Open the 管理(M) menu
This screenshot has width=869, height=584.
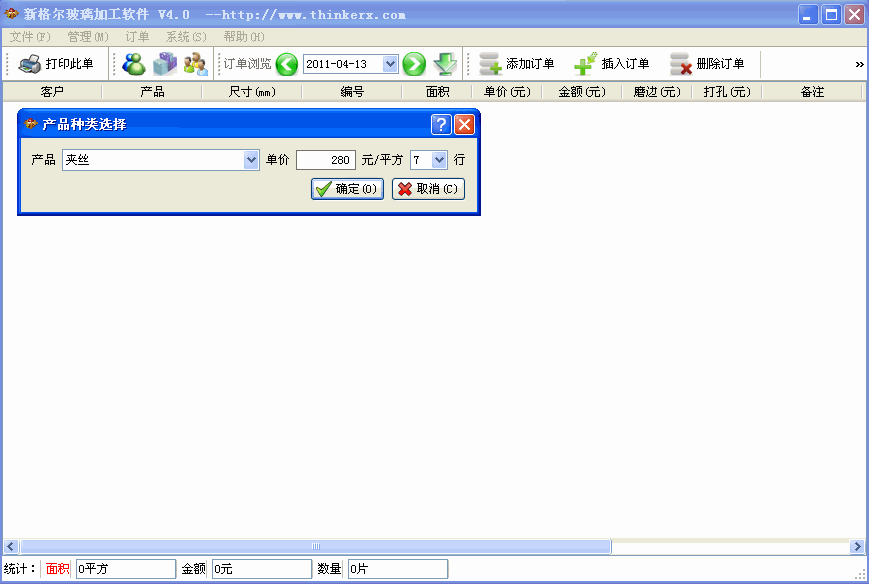88,37
